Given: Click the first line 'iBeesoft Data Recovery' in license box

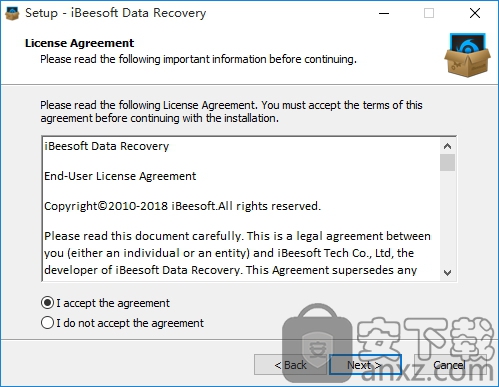Looking at the screenshot, I should pyautogui.click(x=107, y=146).
